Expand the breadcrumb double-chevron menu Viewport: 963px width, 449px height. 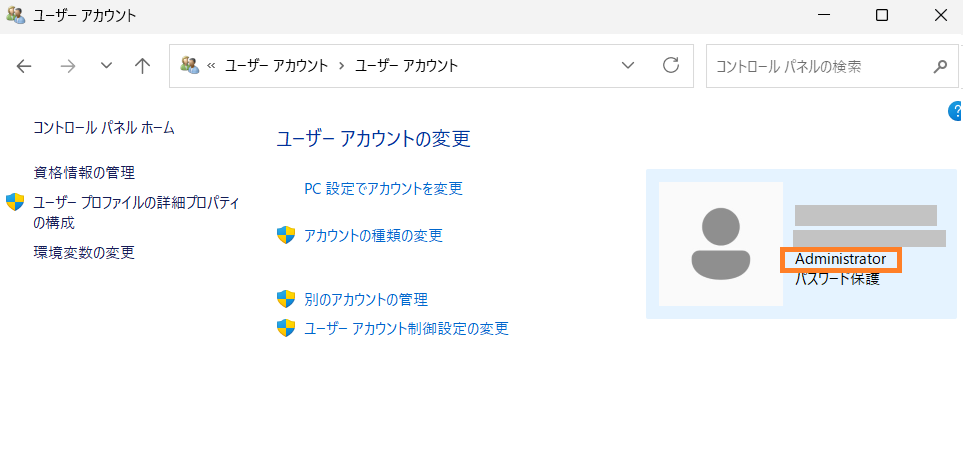coord(211,66)
